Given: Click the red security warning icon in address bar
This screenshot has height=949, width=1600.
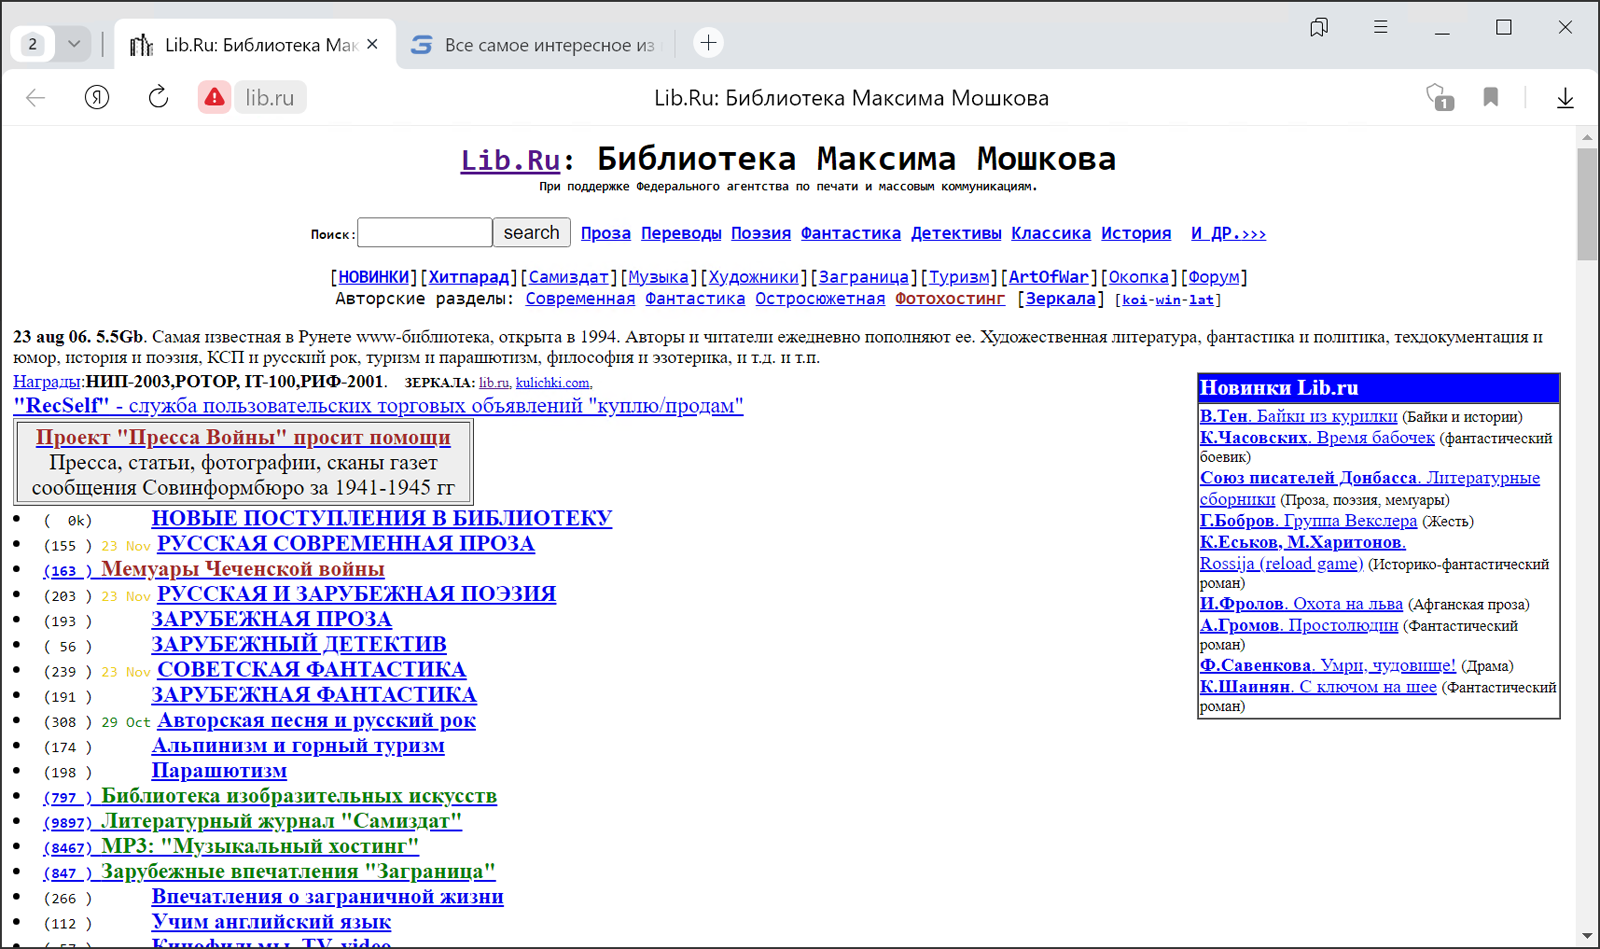Looking at the screenshot, I should point(214,96).
